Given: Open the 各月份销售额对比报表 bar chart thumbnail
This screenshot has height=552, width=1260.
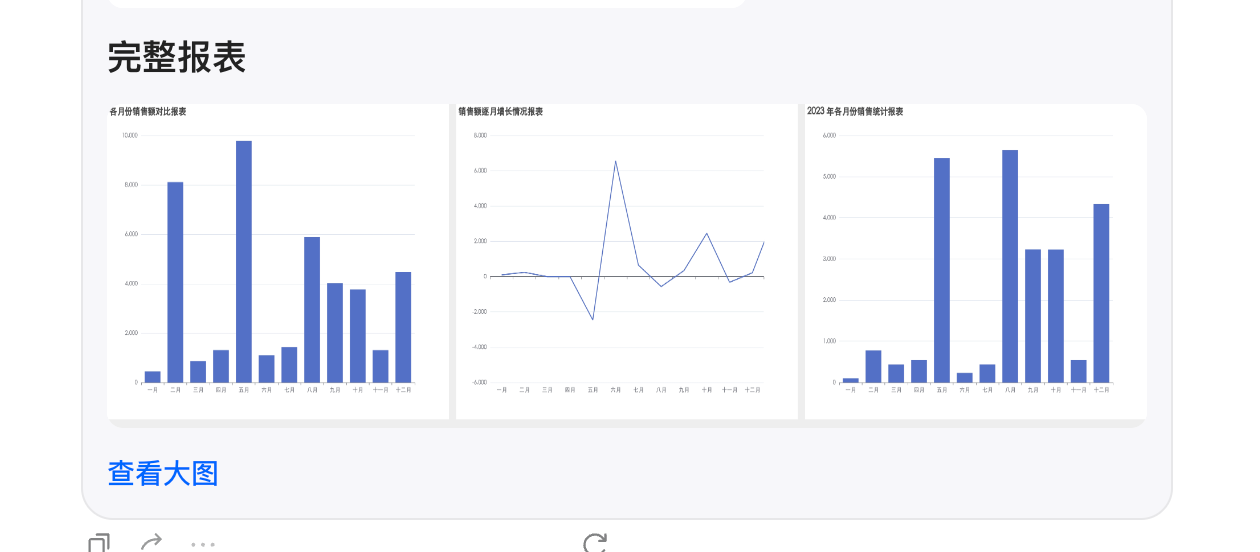Looking at the screenshot, I should [278, 262].
